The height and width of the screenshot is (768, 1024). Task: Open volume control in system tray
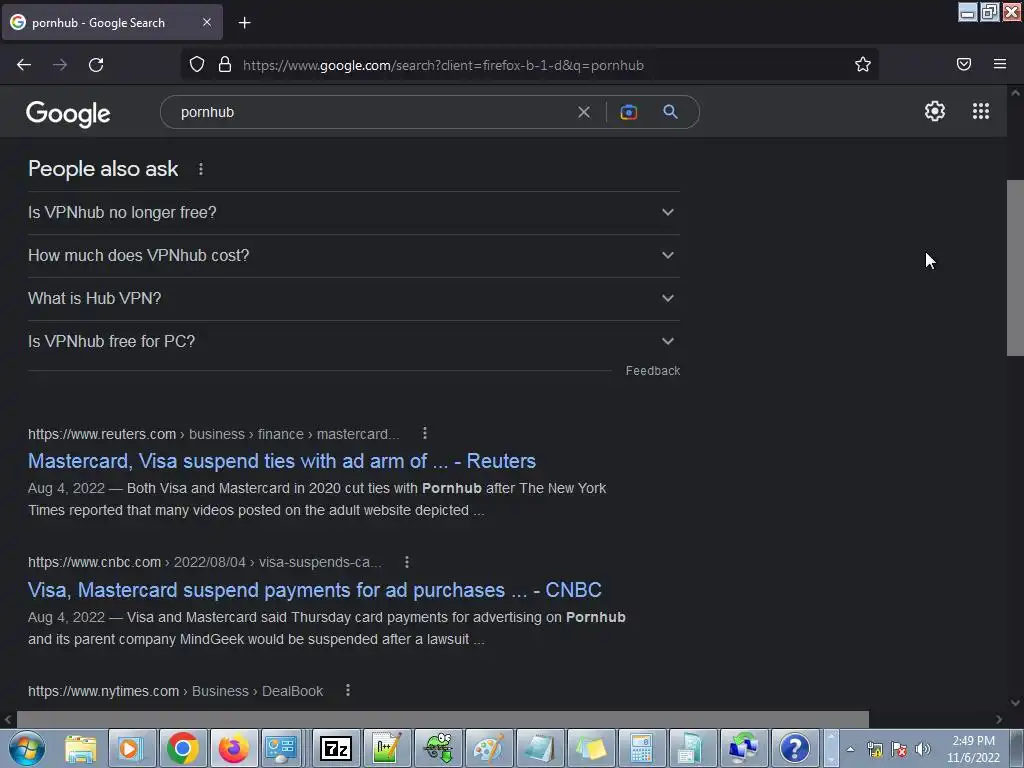923,749
